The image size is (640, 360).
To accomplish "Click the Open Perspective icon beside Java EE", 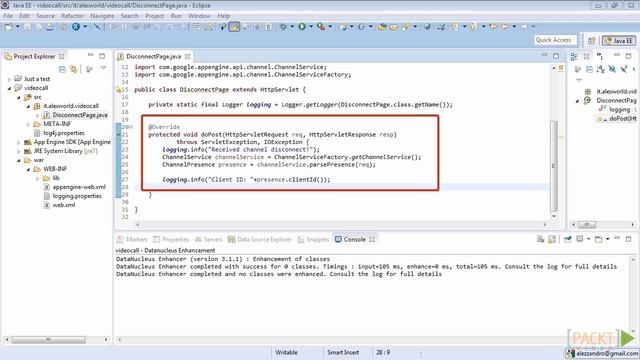I will pyautogui.click(x=591, y=40).
